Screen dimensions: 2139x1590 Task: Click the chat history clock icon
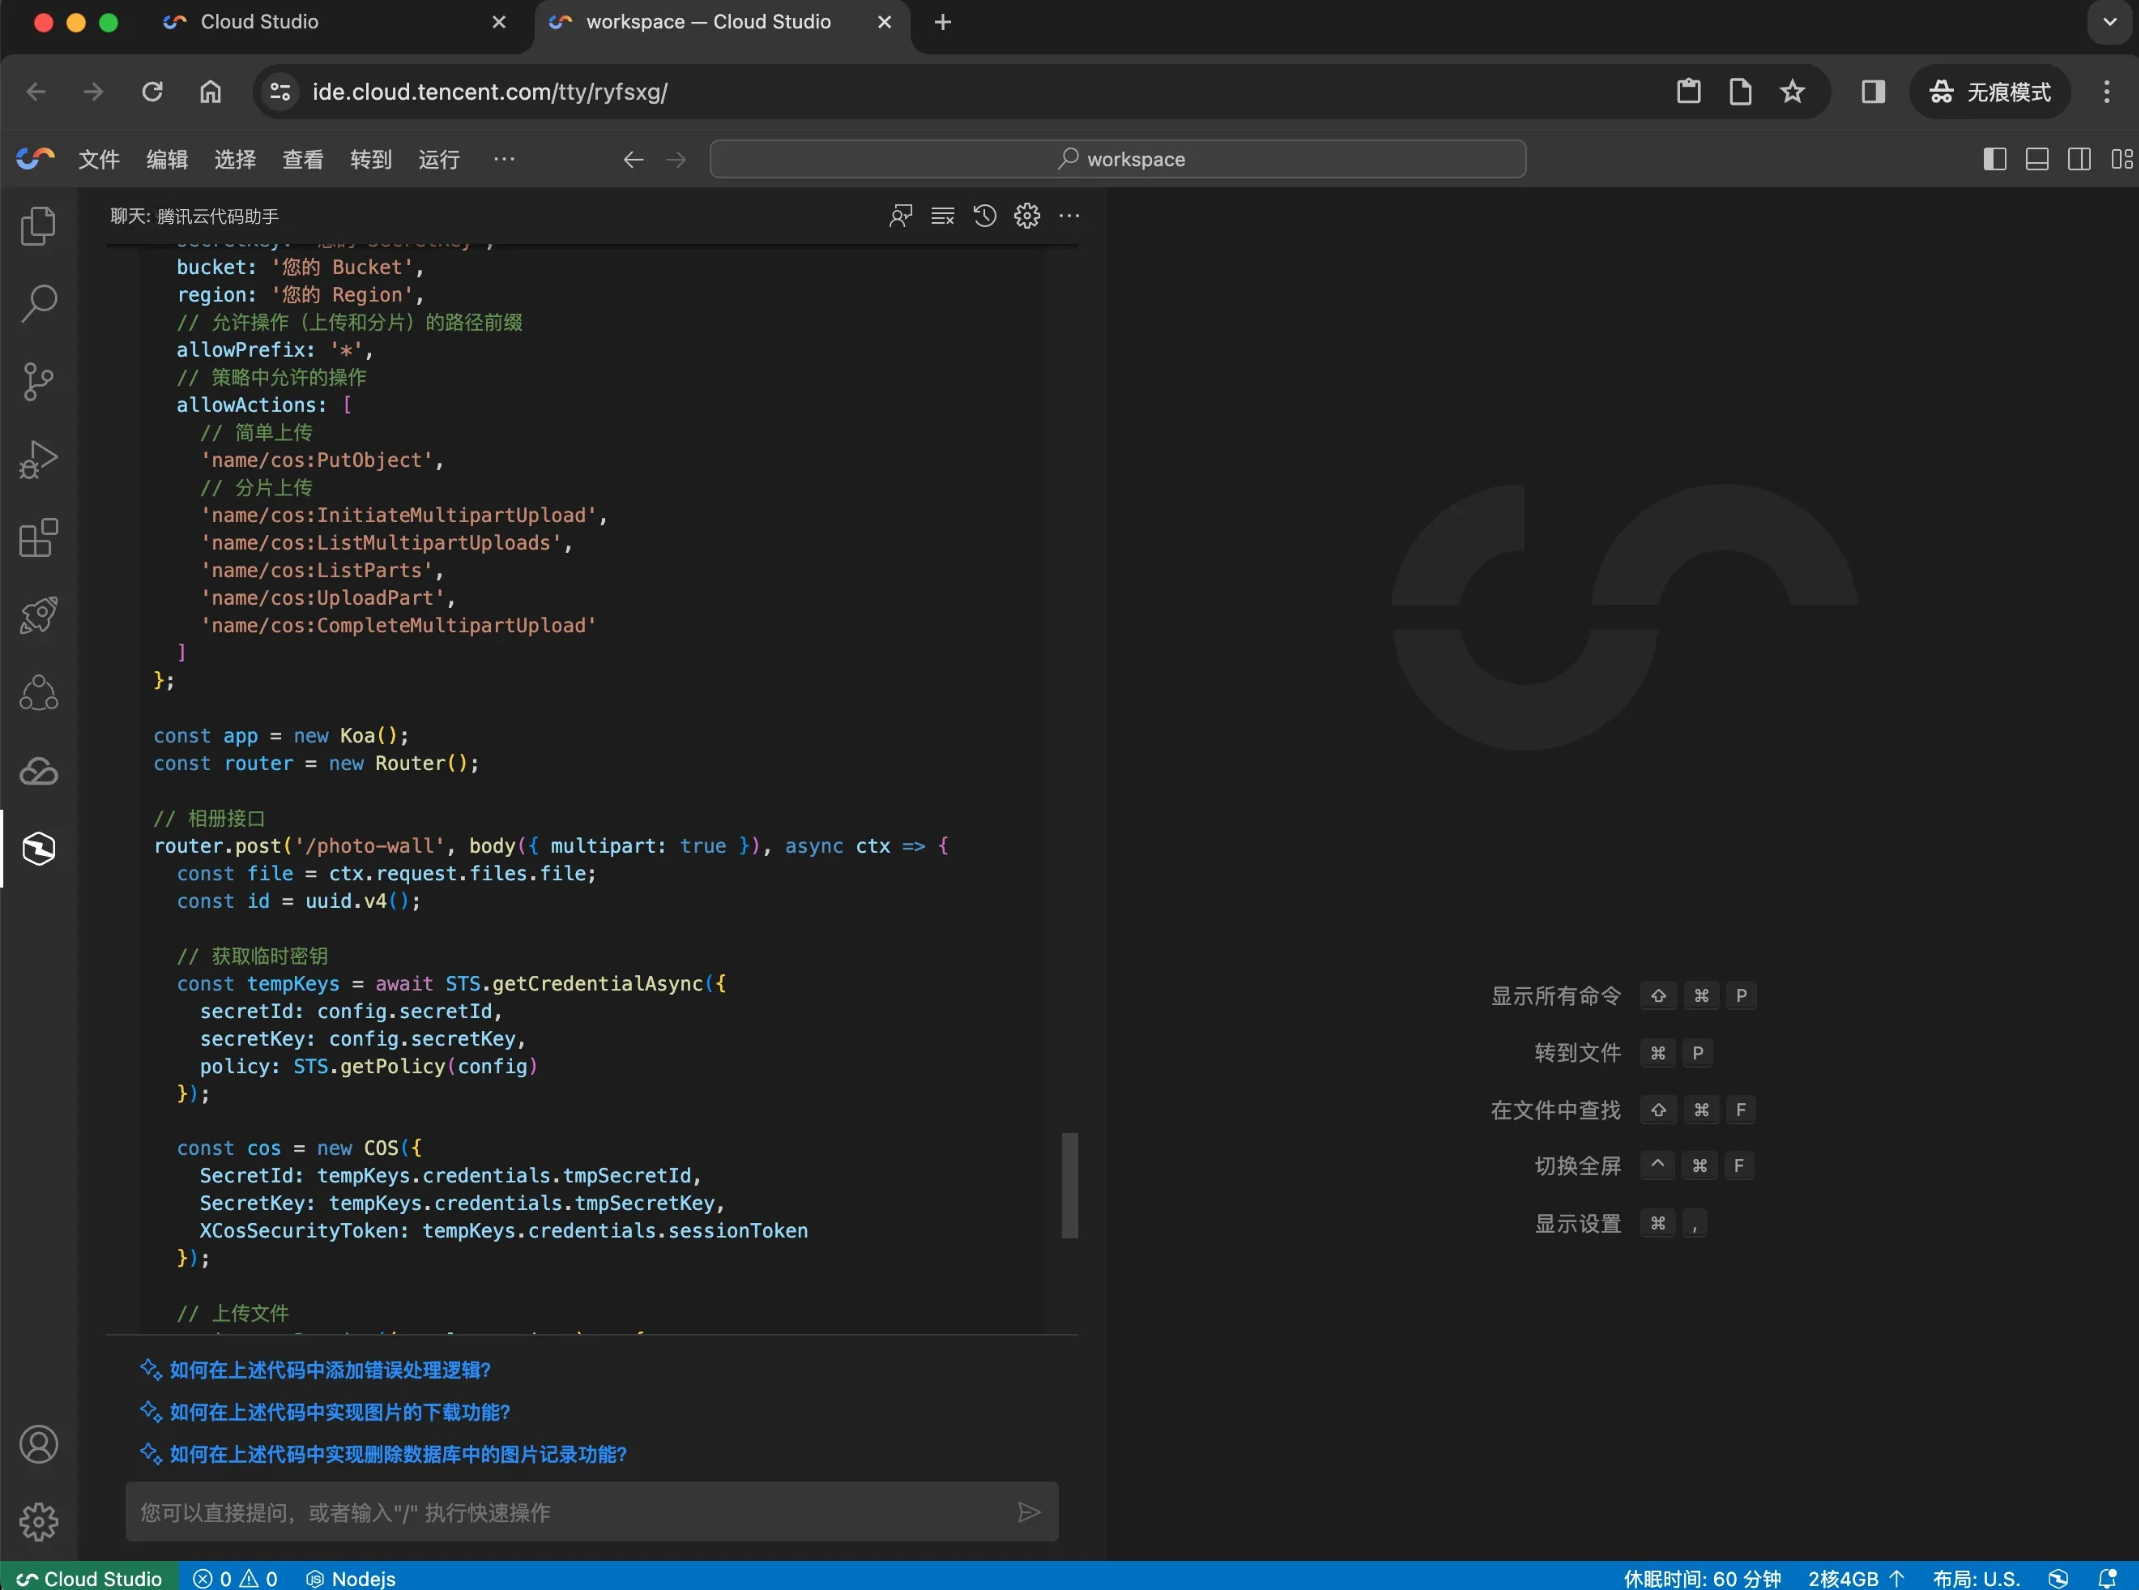click(984, 216)
